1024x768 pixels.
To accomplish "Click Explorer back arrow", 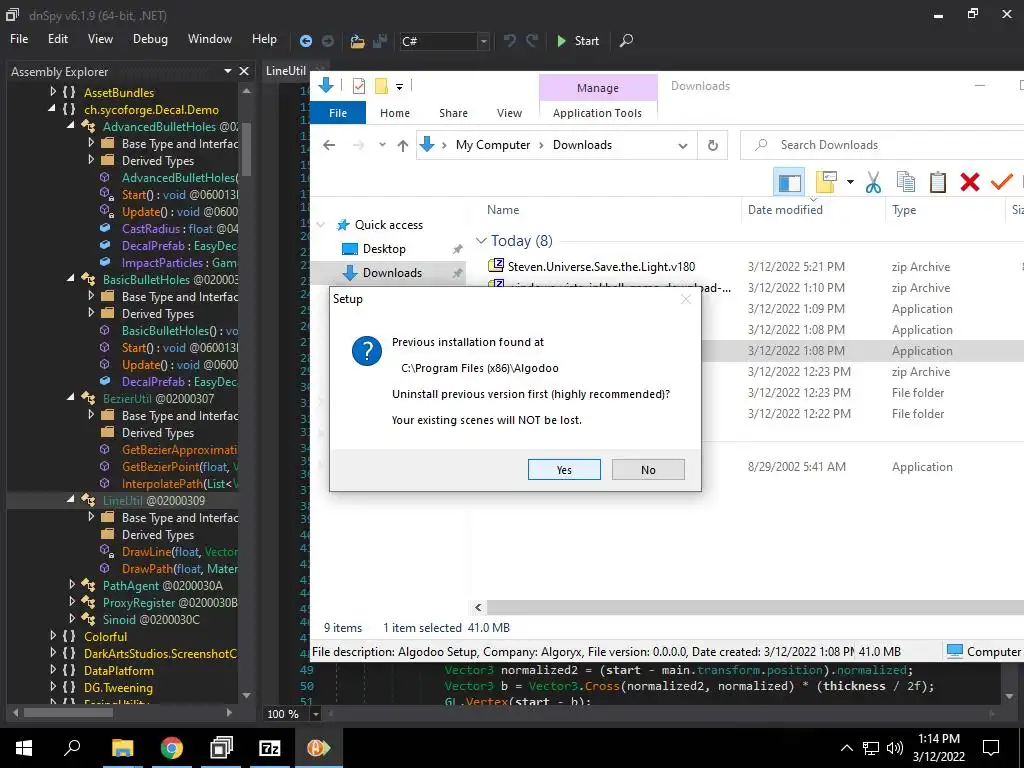I will click(x=329, y=145).
